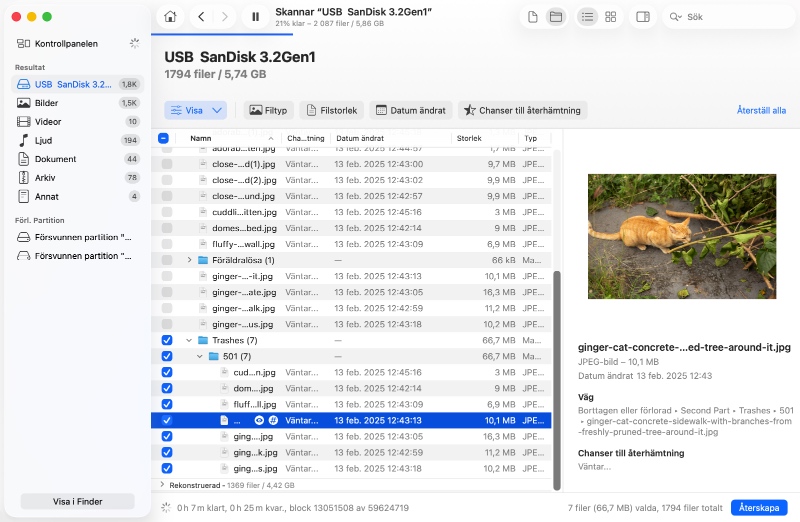Open the Dokument category in sidebar

[55, 159]
